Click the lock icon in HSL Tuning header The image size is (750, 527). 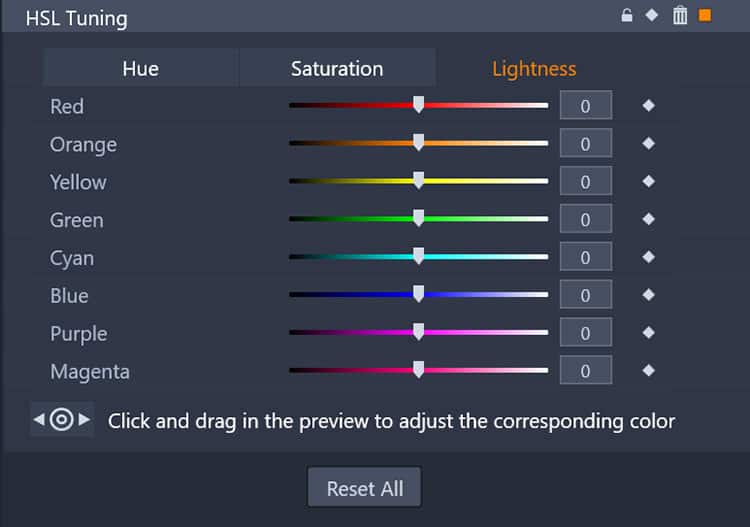point(627,16)
